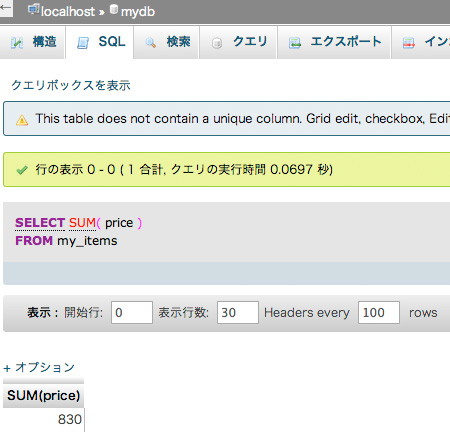
Task: Open the mydb database breadcrumb link
Action: (138, 12)
